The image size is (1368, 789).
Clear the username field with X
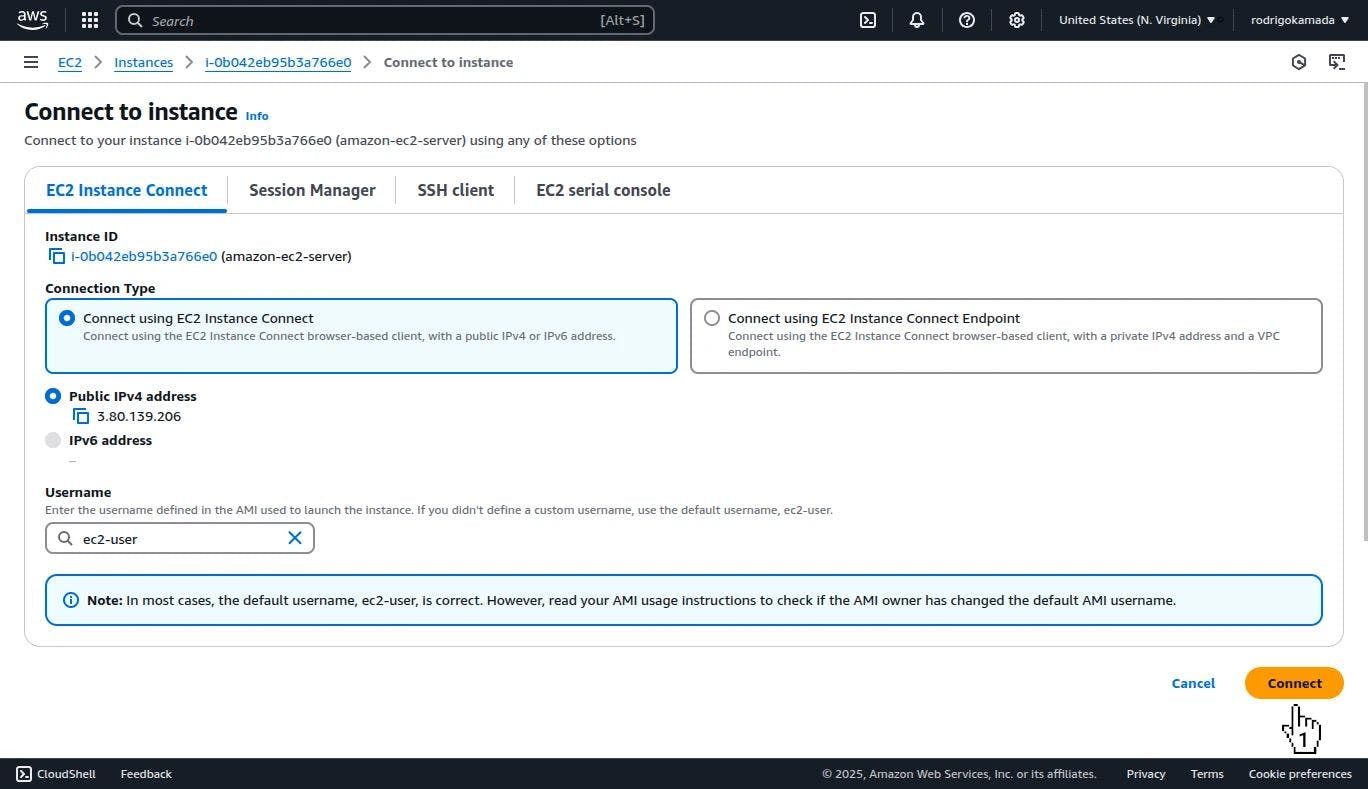click(x=295, y=538)
